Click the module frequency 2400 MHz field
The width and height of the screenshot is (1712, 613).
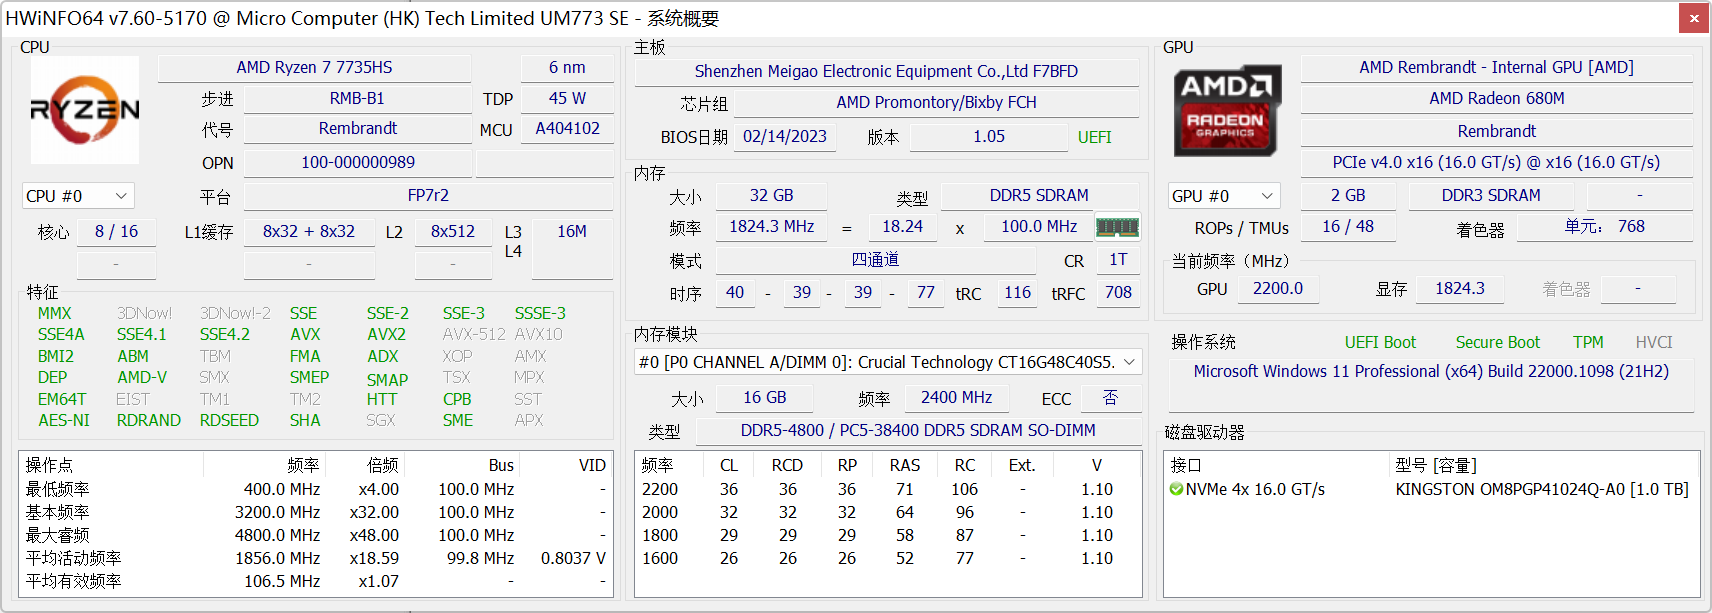pyautogui.click(x=956, y=397)
